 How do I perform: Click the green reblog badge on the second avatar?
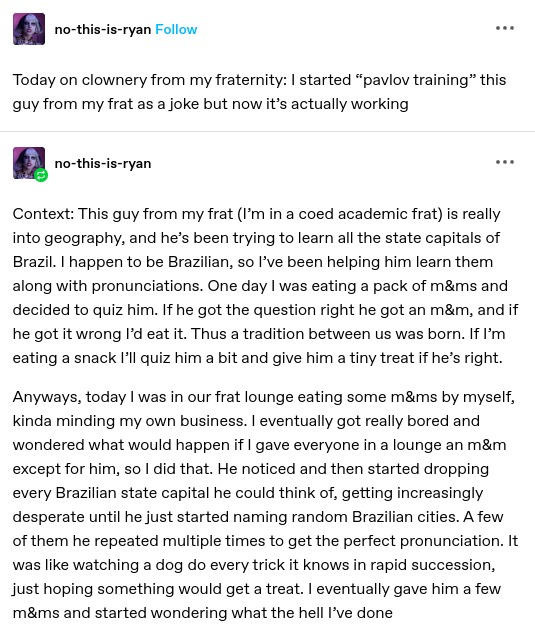[41, 175]
